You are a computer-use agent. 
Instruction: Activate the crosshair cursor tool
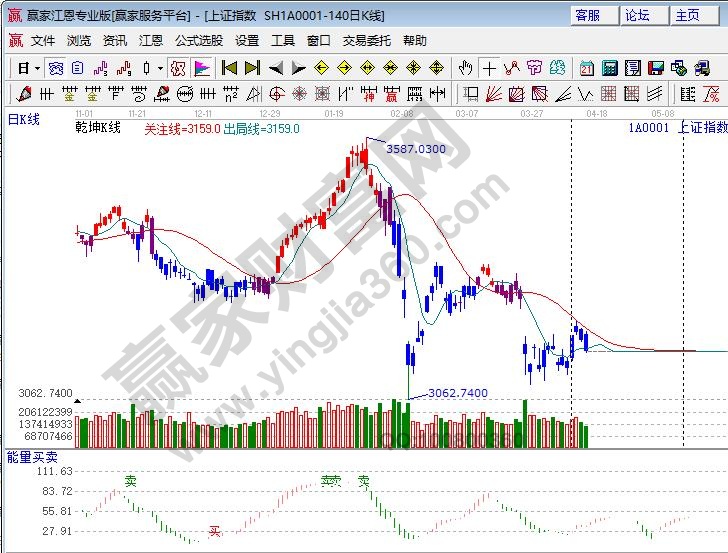[489, 68]
